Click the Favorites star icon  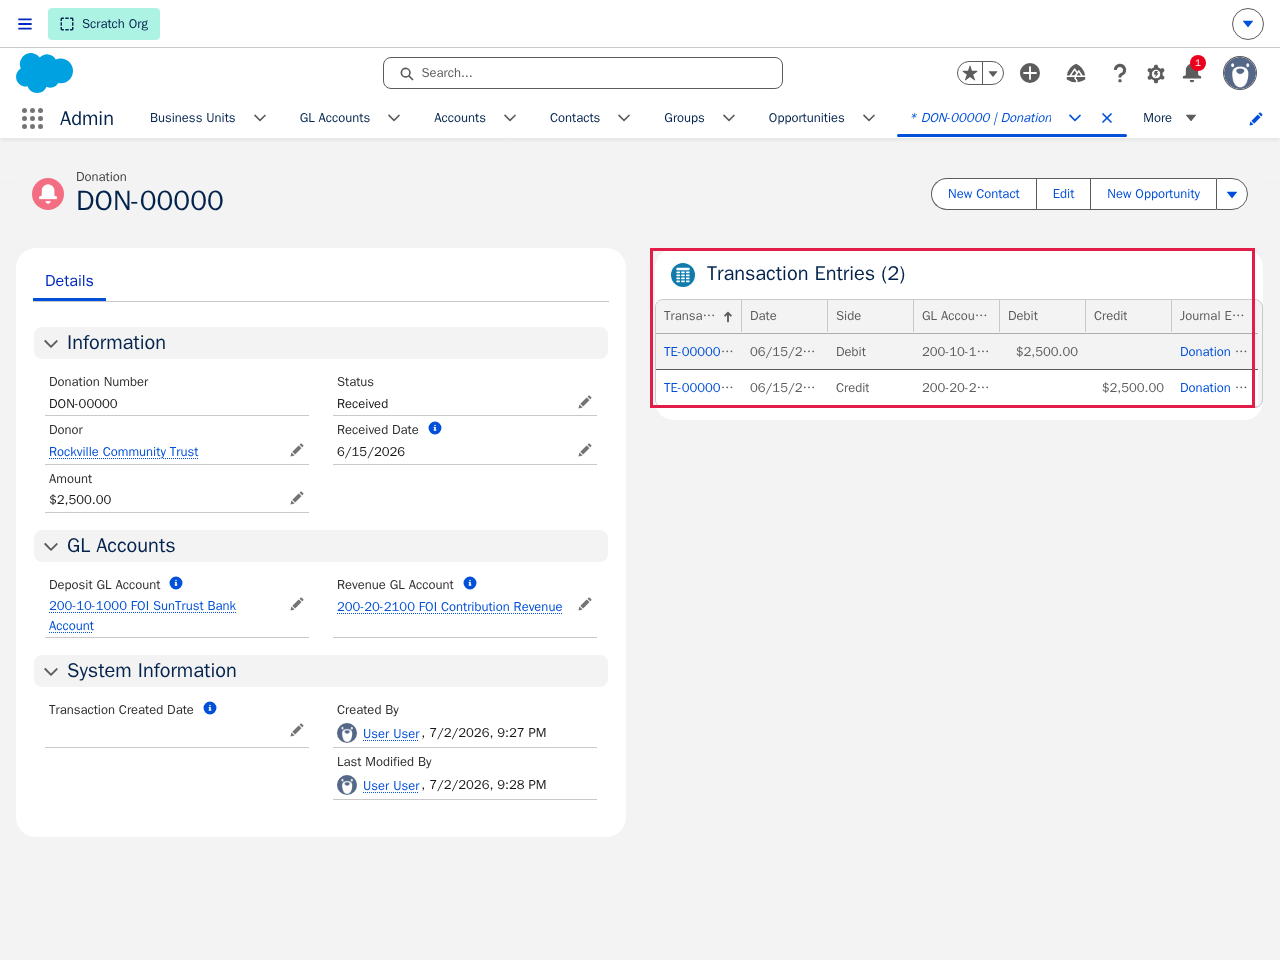tap(970, 73)
